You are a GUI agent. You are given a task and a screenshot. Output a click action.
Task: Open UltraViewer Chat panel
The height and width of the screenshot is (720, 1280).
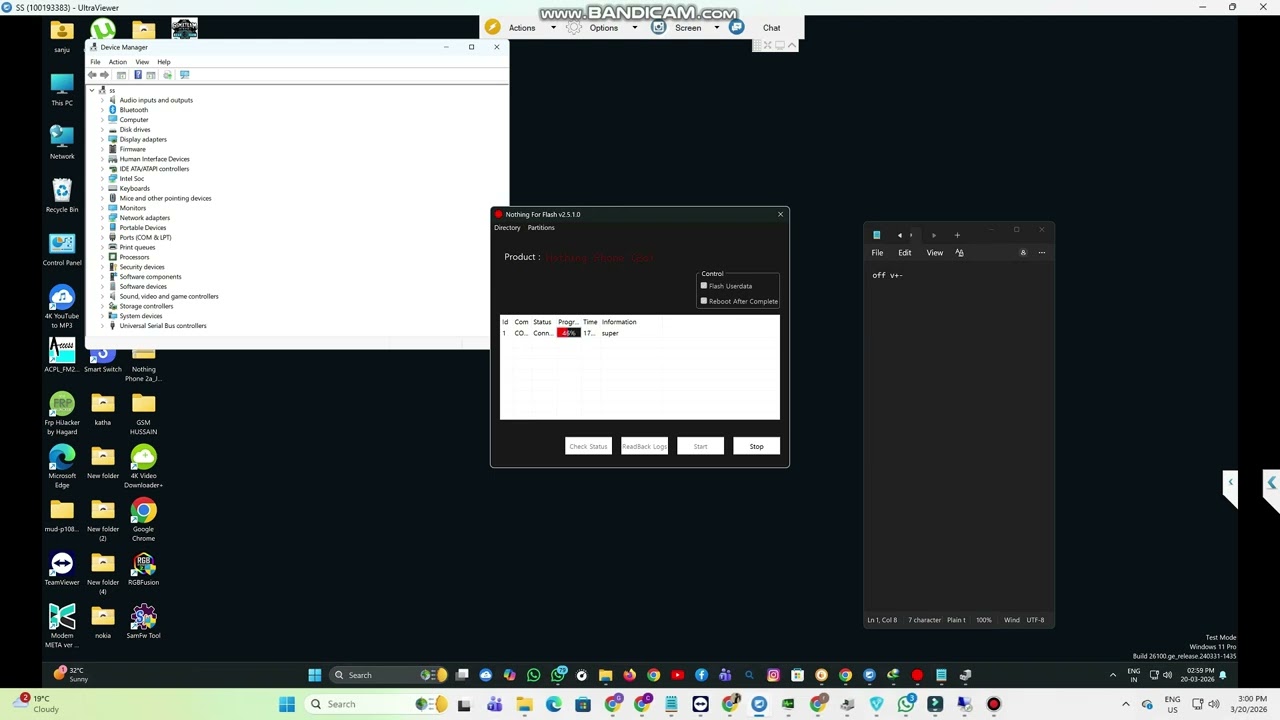771,28
